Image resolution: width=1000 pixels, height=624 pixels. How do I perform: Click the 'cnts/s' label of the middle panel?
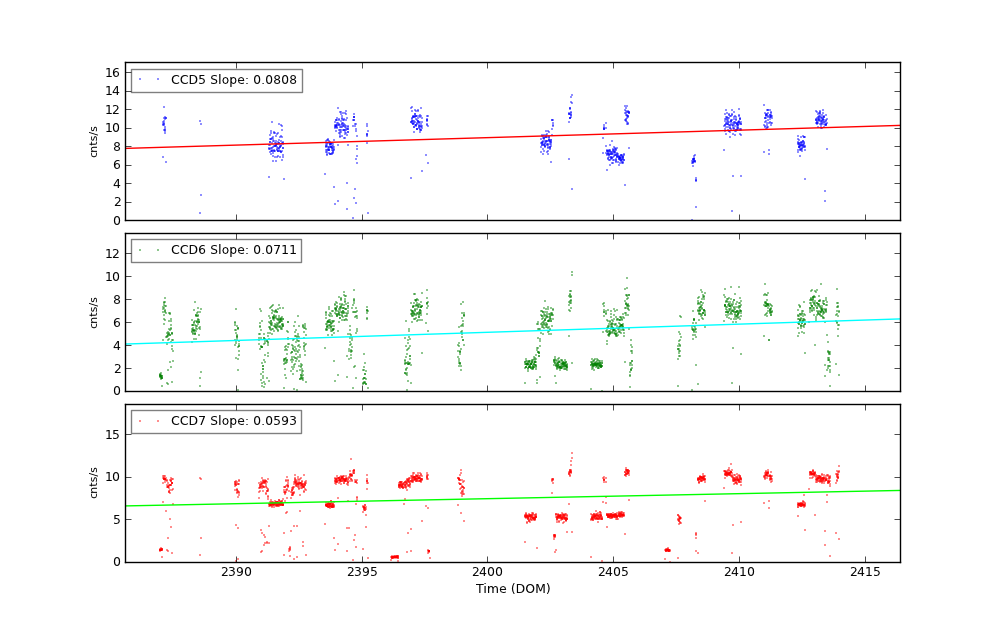click(x=94, y=312)
